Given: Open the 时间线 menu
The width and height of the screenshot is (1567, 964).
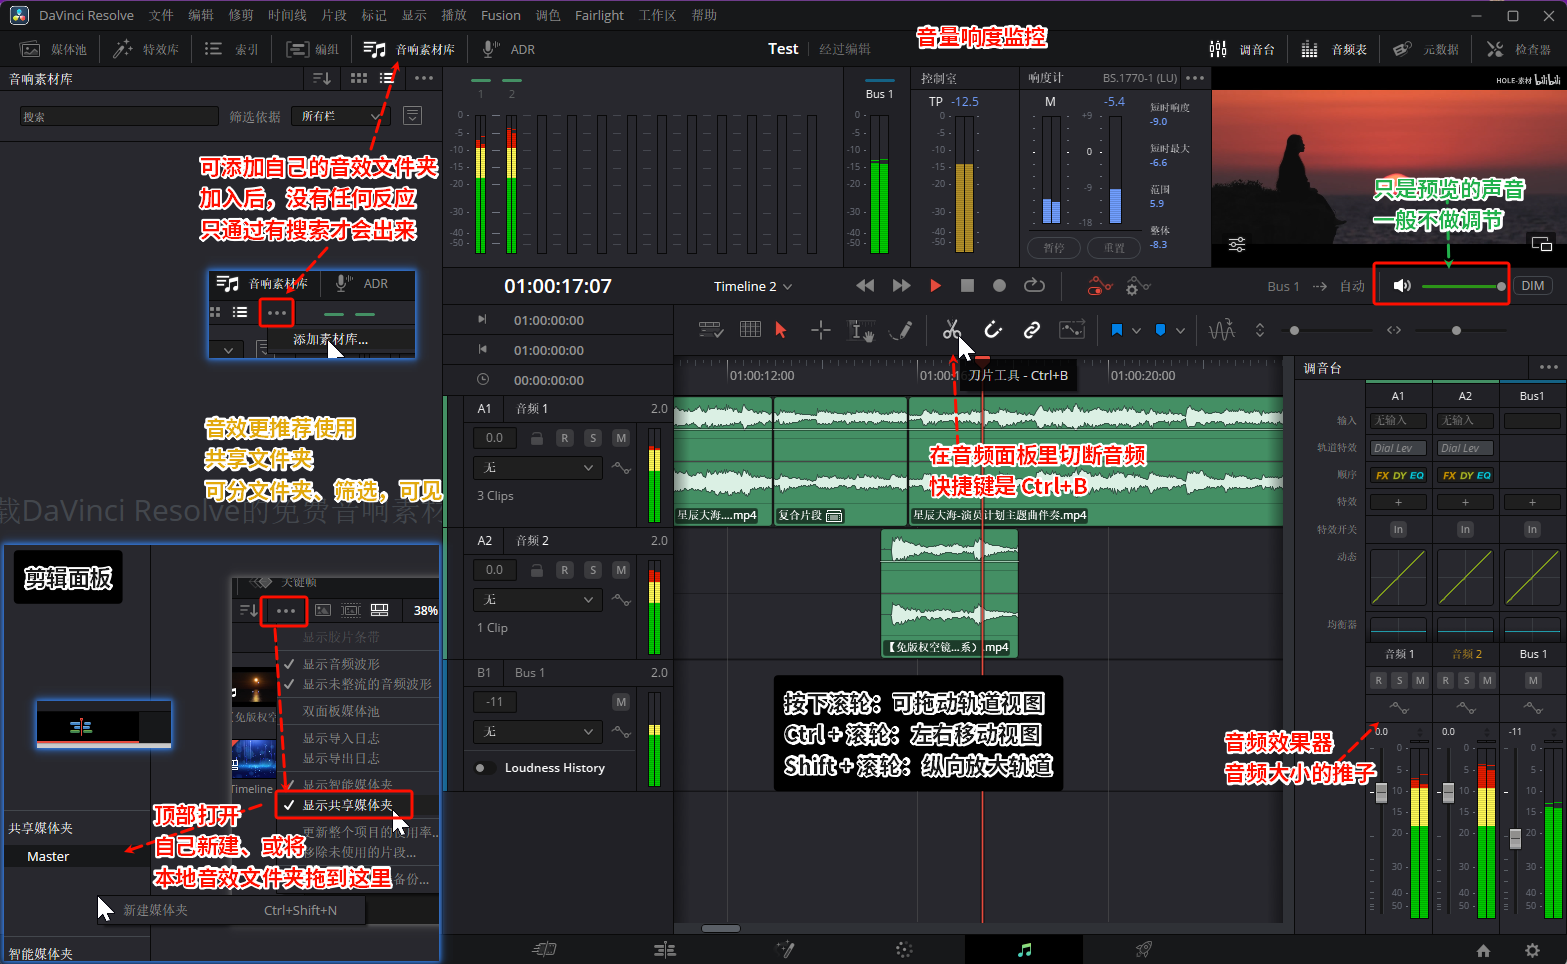Looking at the screenshot, I should (288, 15).
